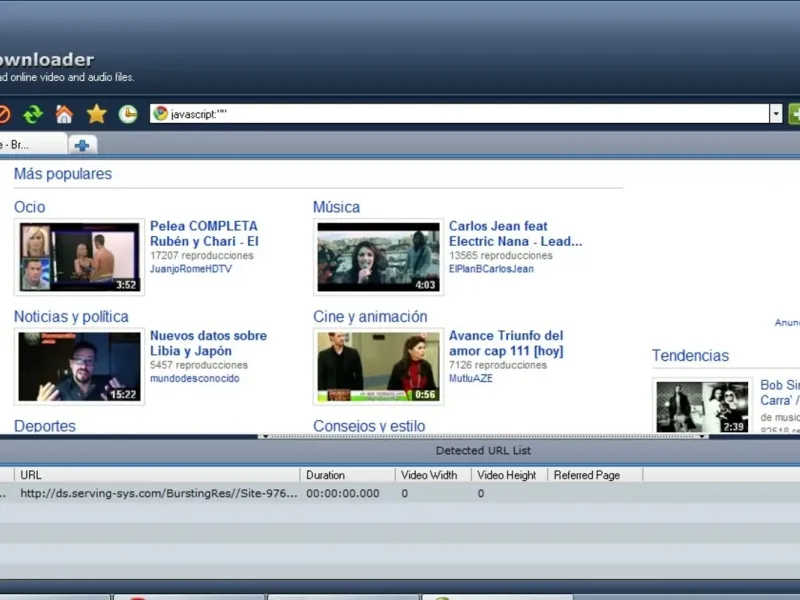Play the Pelea COMPLETA Rubén y Chari thumbnail

tap(80, 257)
